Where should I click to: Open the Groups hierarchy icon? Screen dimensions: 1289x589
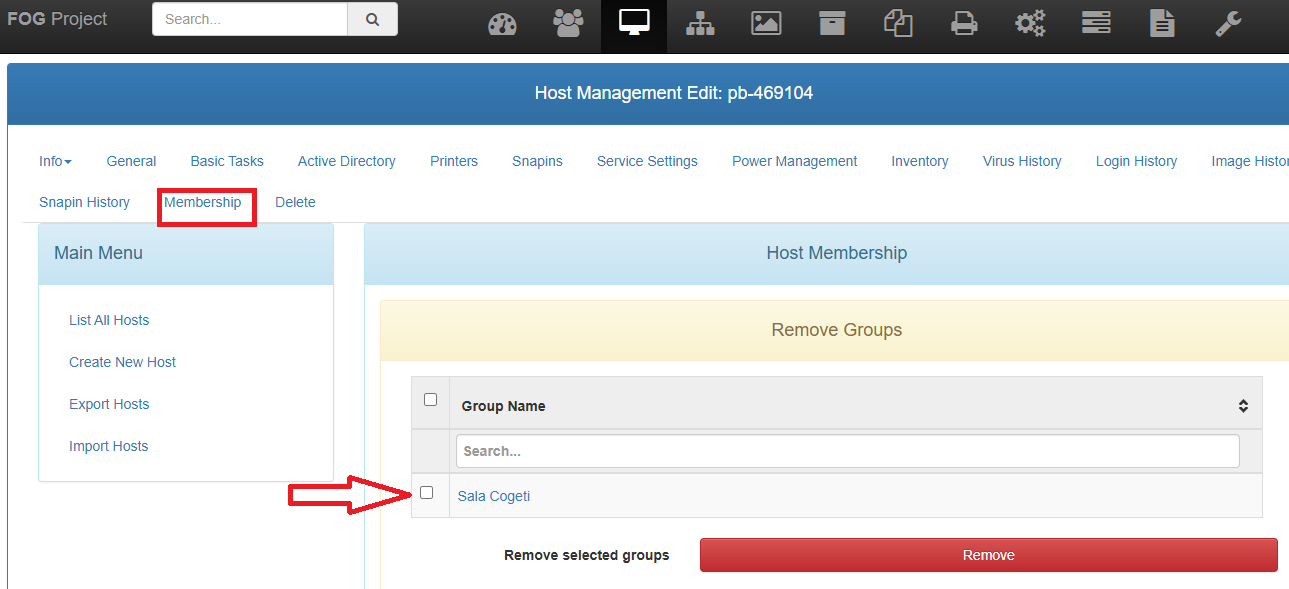click(700, 24)
